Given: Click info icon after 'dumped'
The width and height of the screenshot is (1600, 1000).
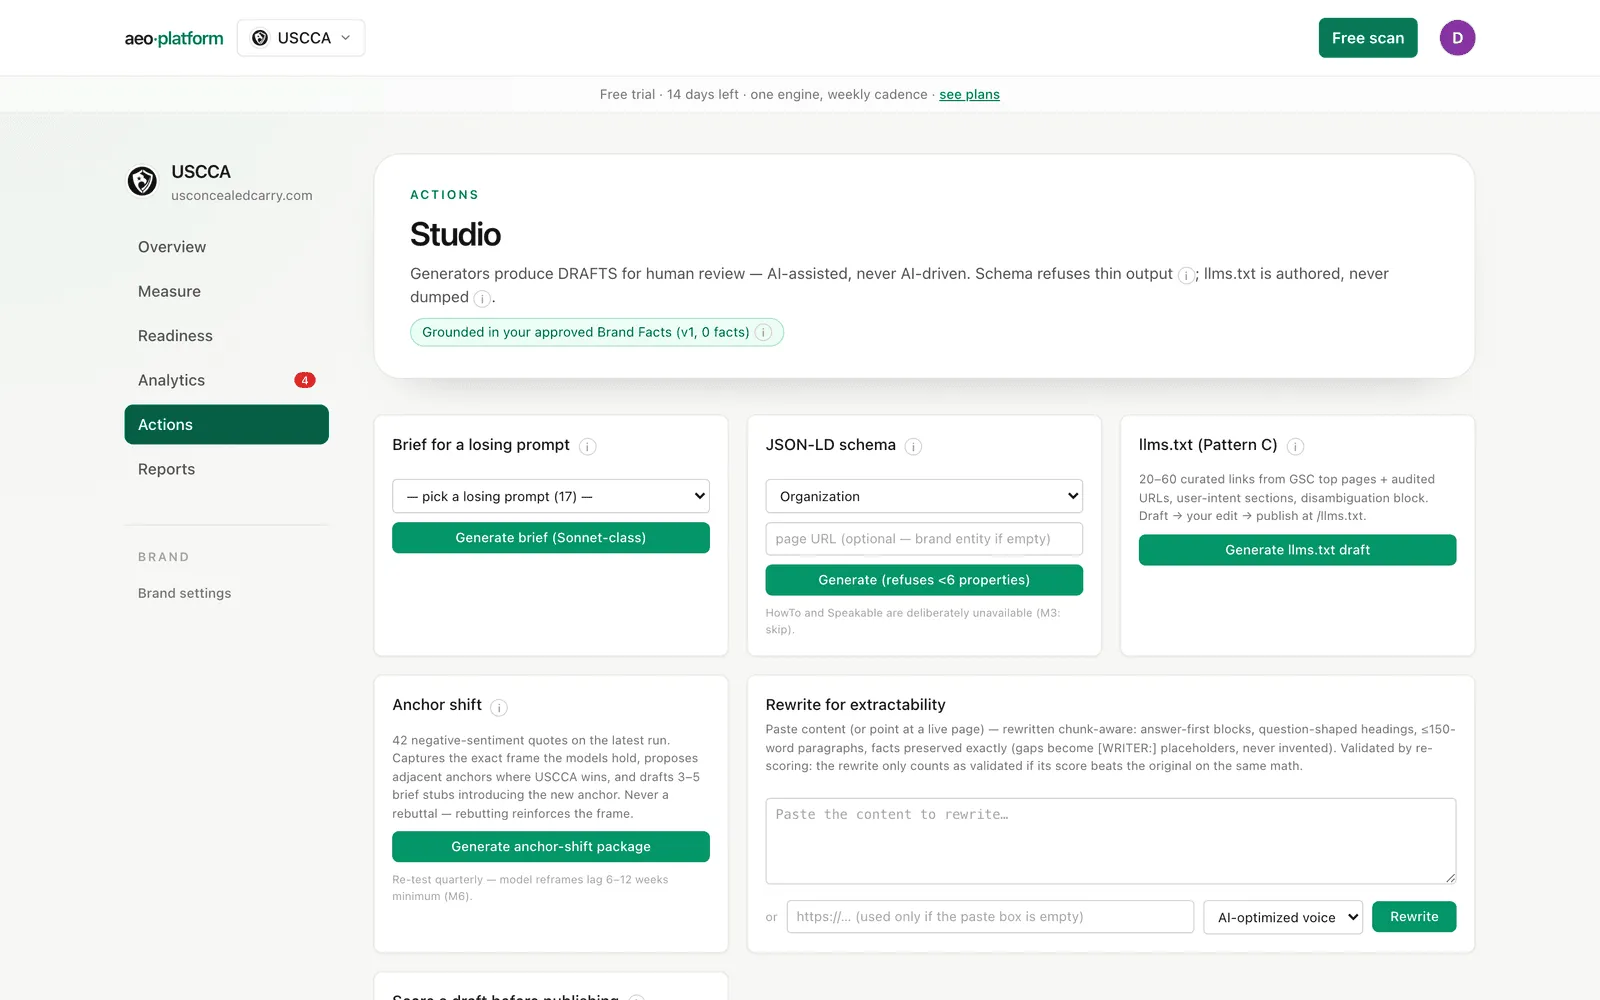Looking at the screenshot, I should [x=482, y=298].
